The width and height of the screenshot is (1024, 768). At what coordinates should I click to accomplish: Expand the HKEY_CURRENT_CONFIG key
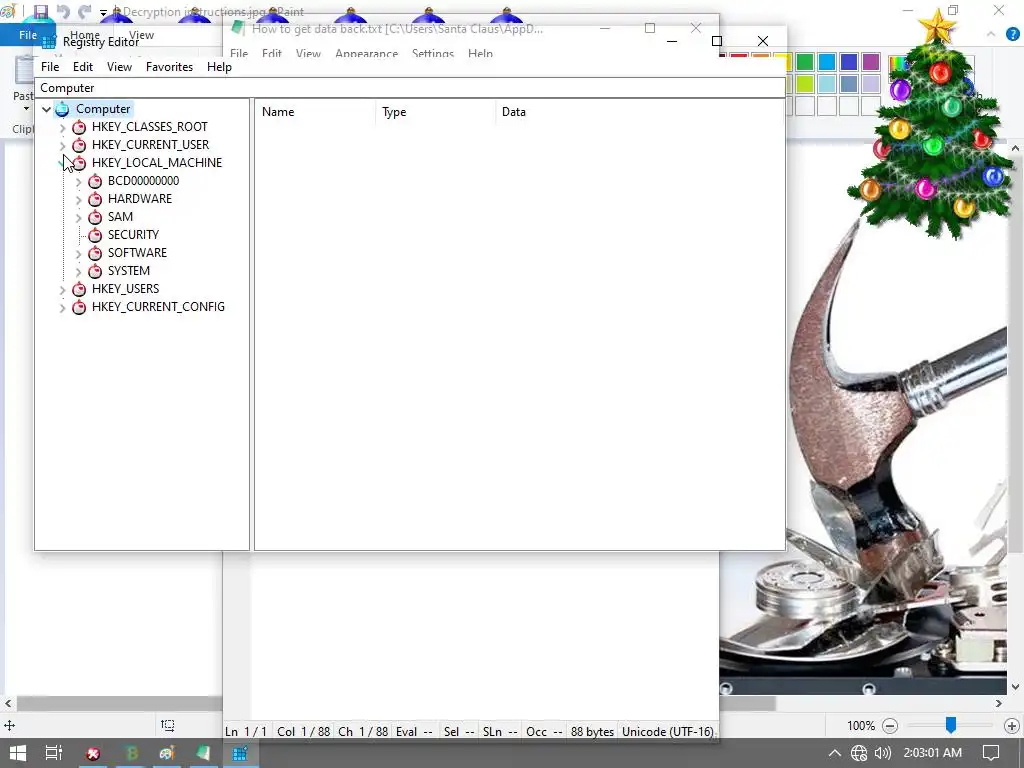click(63, 308)
